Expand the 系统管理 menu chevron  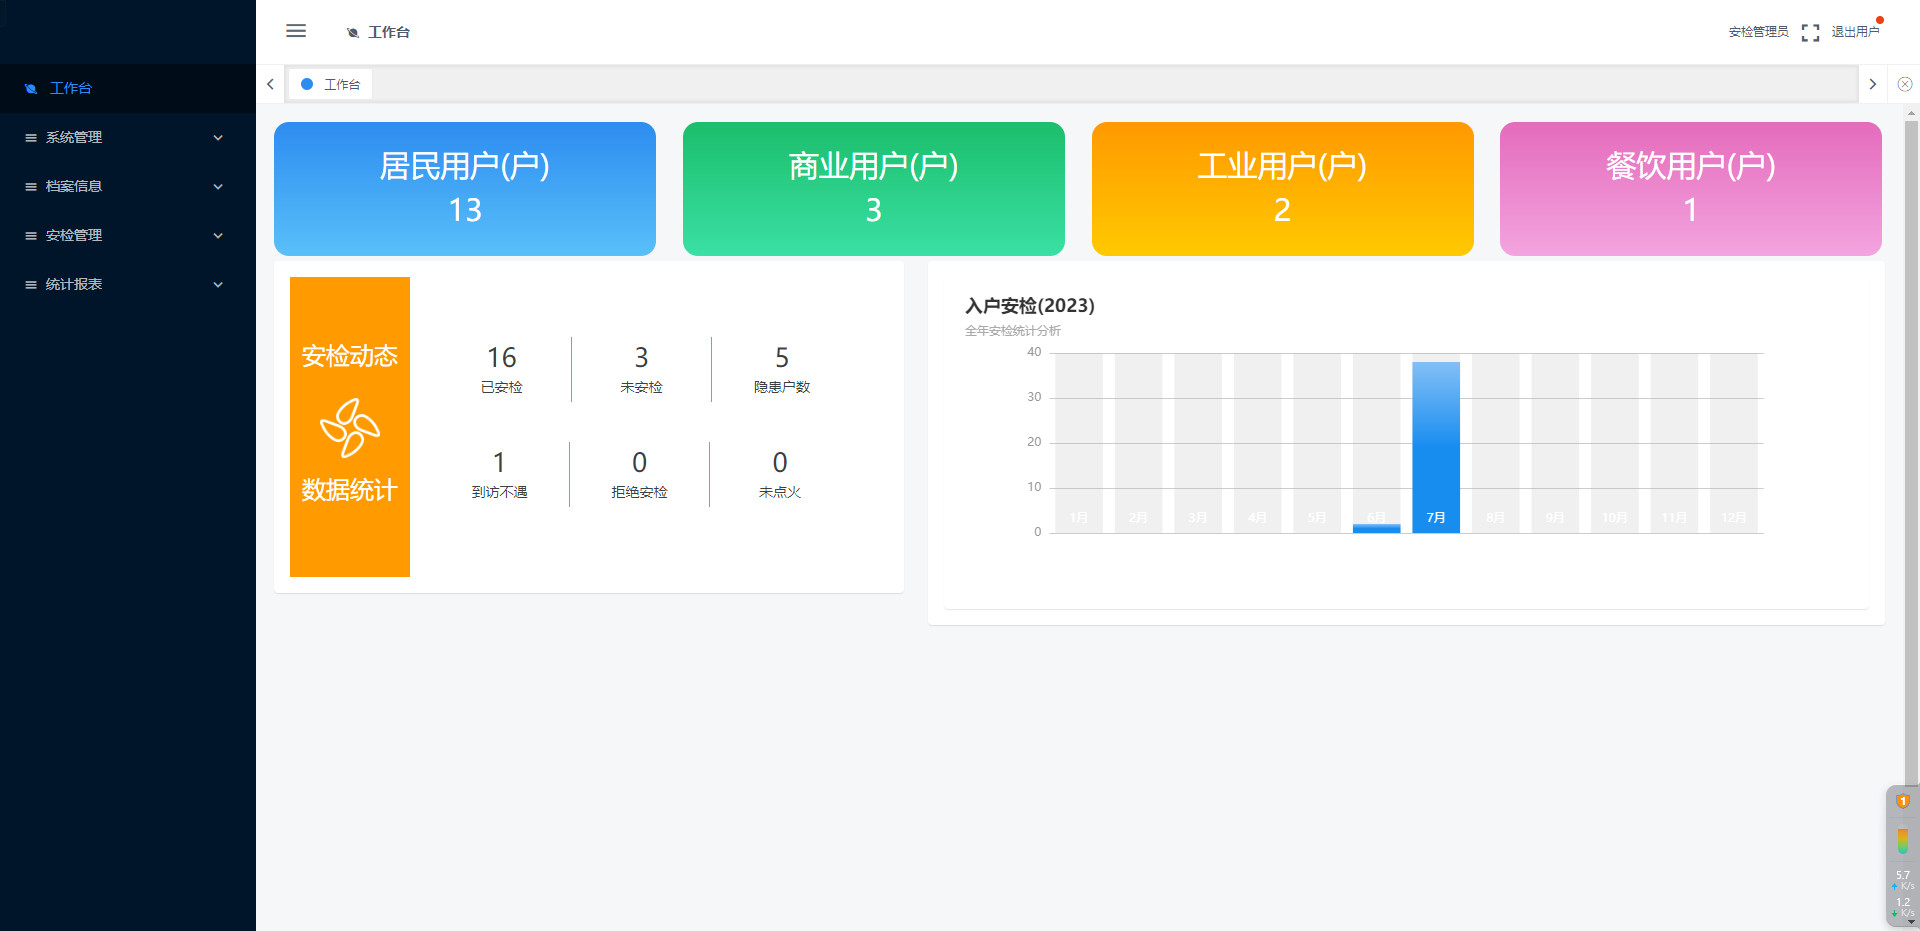click(x=218, y=138)
